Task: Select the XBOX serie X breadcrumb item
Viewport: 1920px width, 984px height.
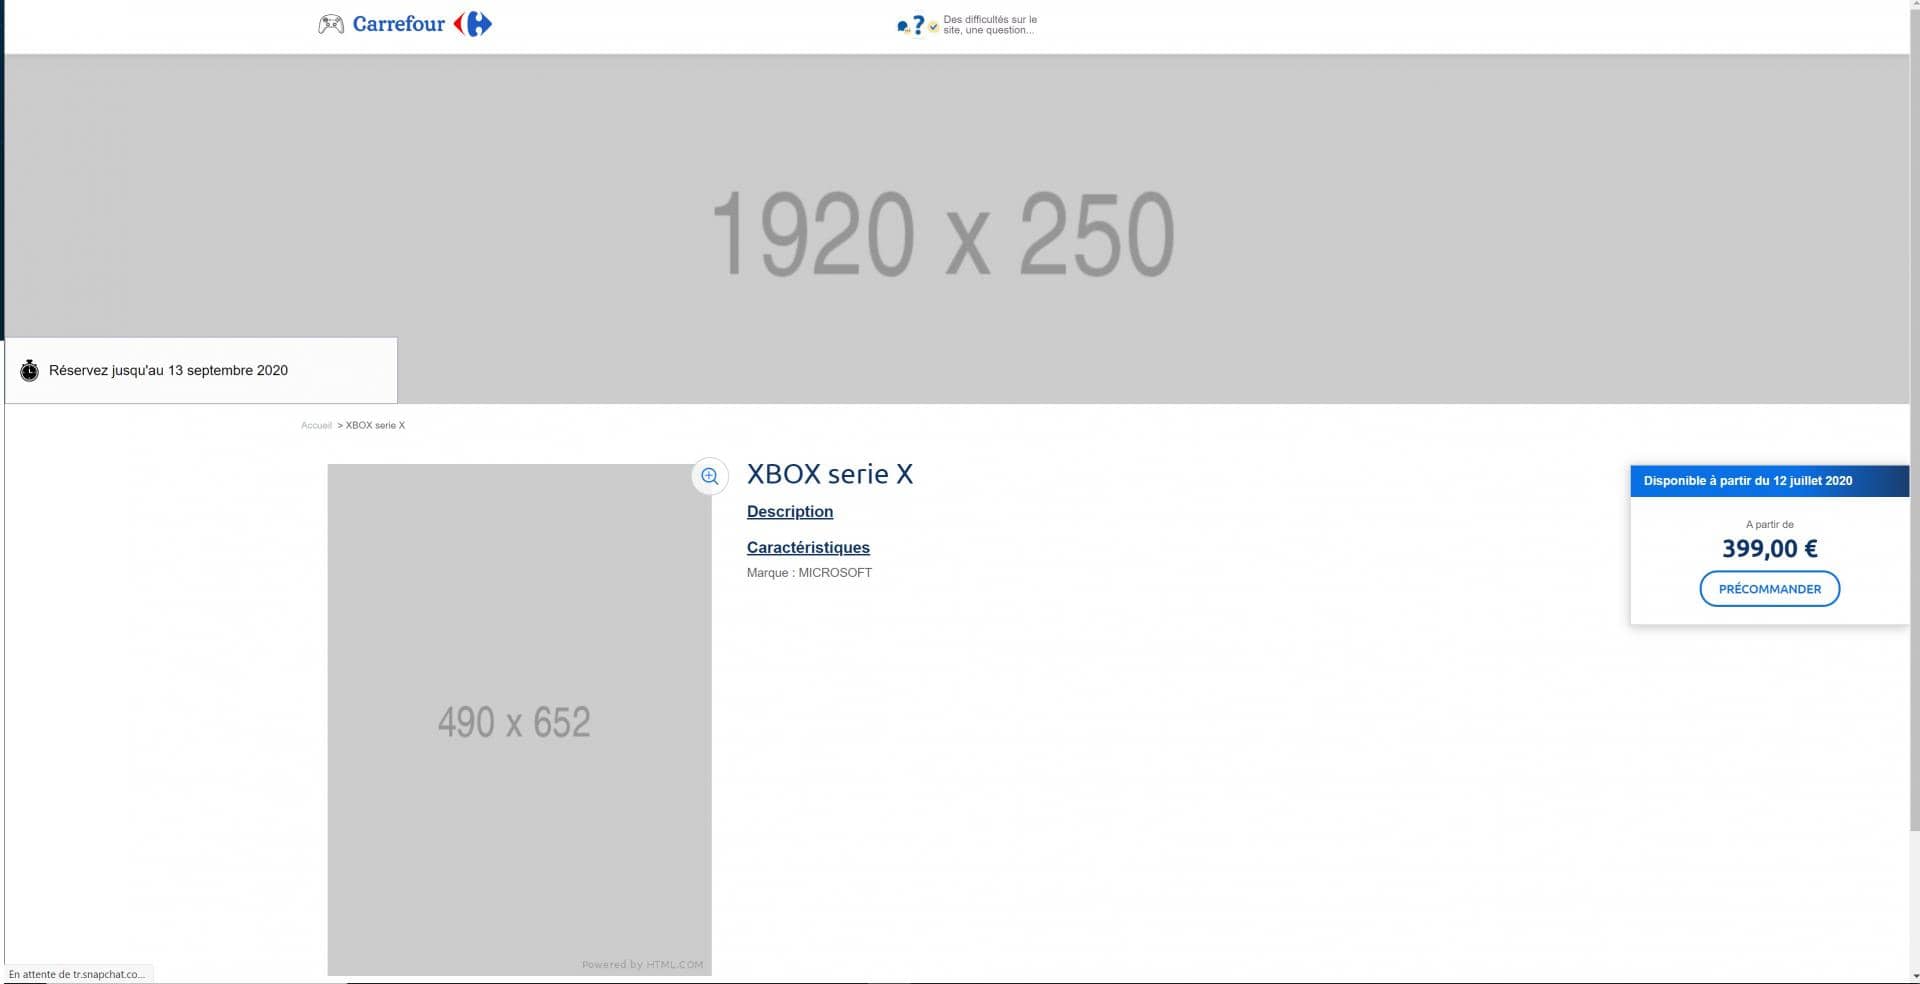Action: click(375, 426)
